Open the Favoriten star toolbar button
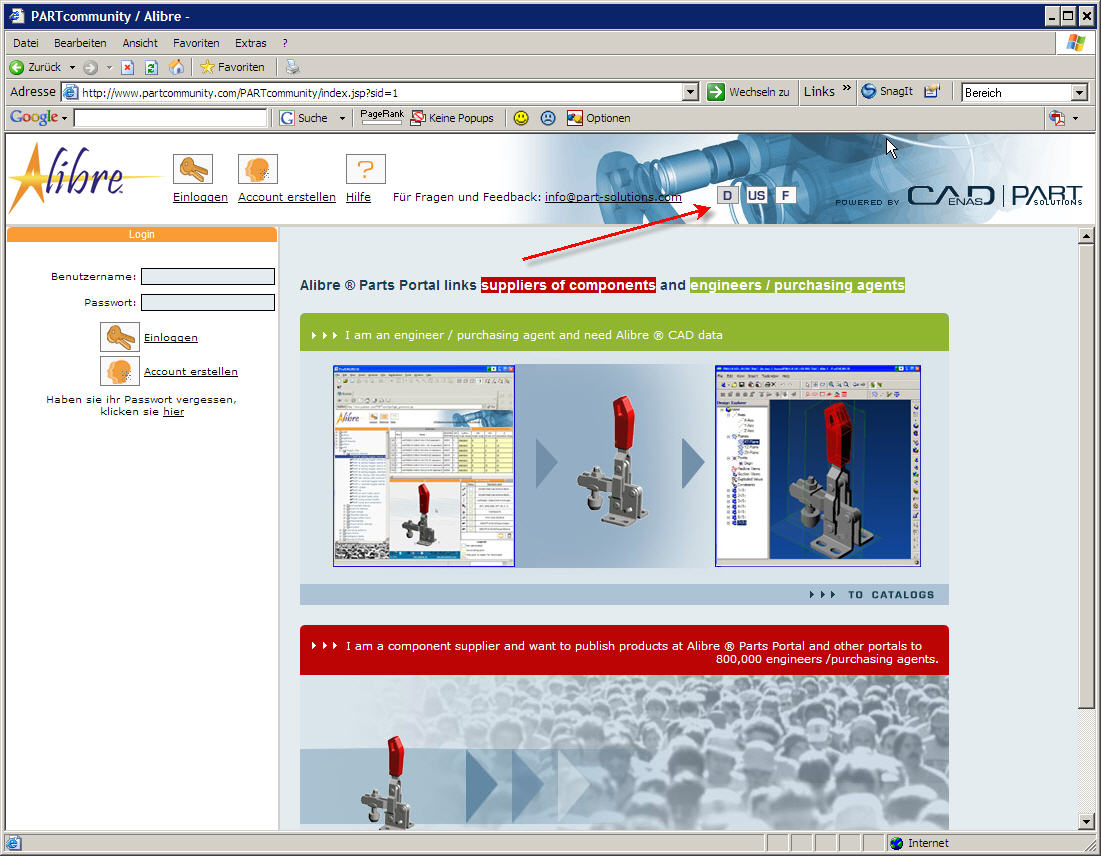The height and width of the screenshot is (856, 1101). [x=232, y=67]
